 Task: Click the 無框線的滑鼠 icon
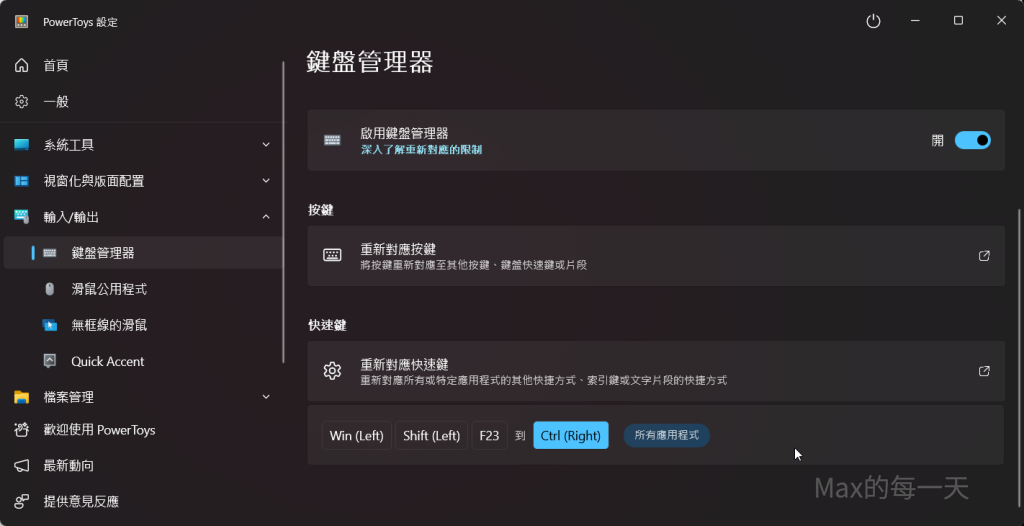[x=50, y=325]
